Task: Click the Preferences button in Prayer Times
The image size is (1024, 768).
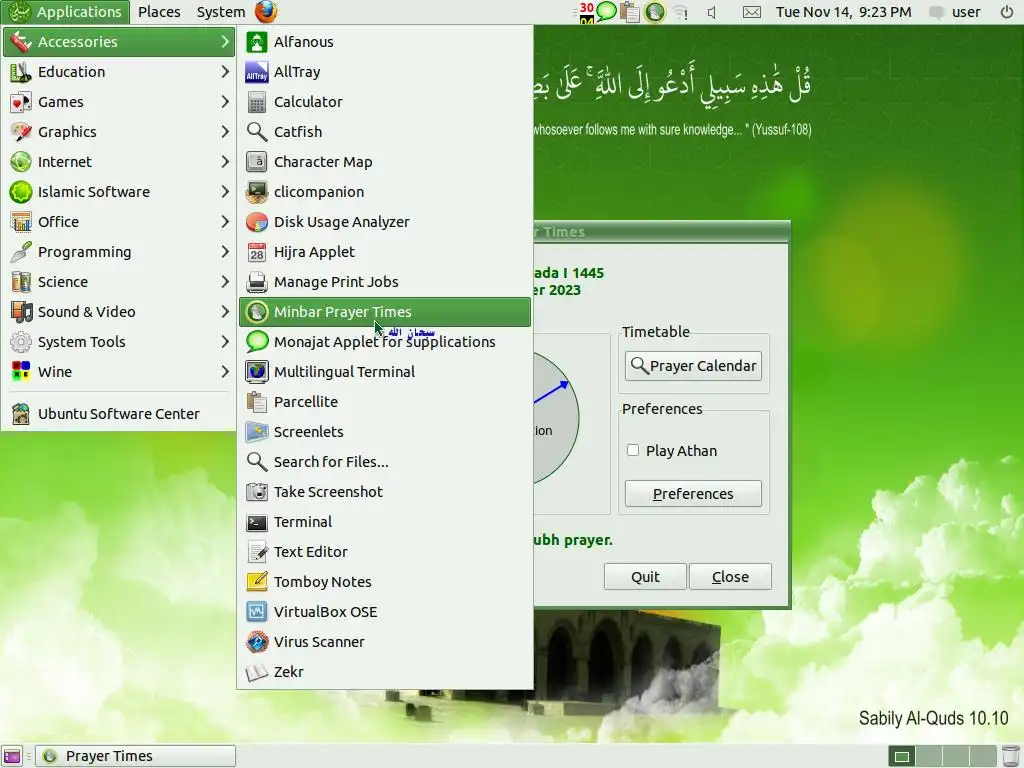Action: click(694, 494)
